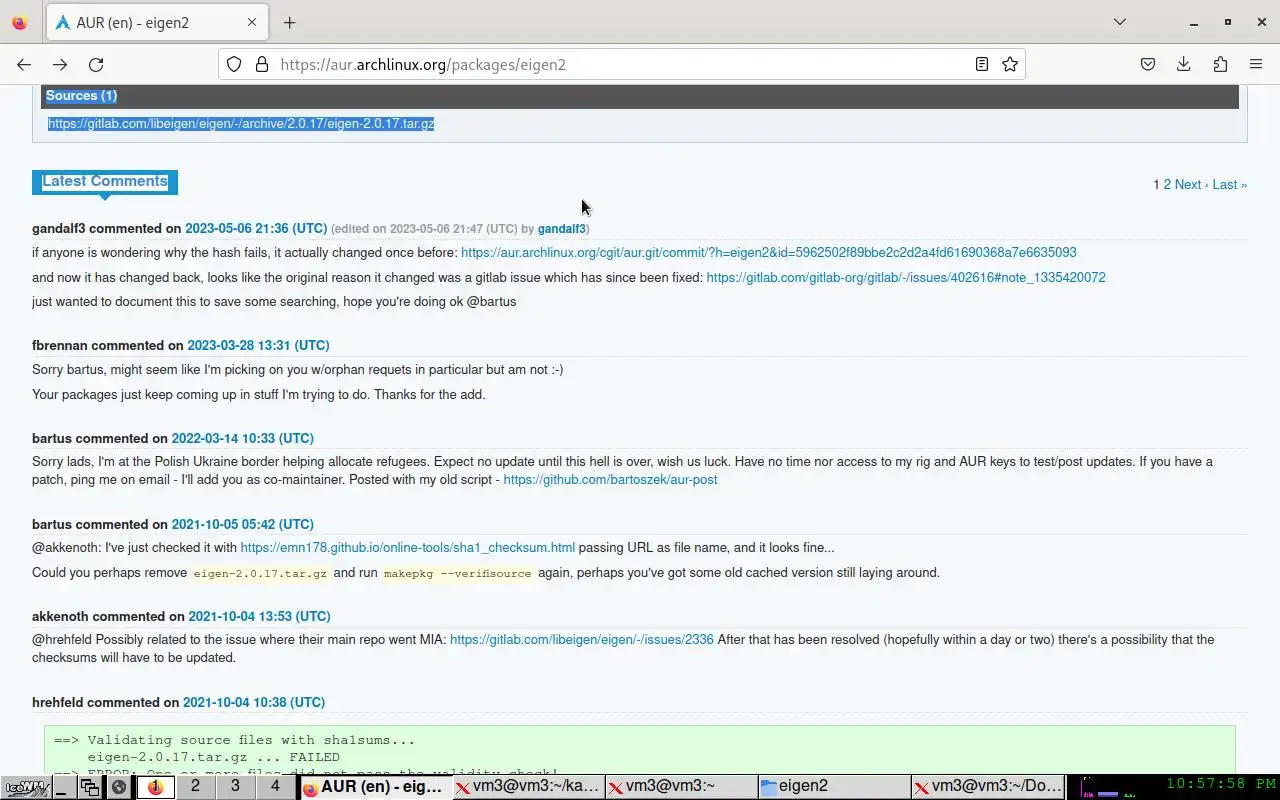Open the window list taskbar icon

pos(90,787)
